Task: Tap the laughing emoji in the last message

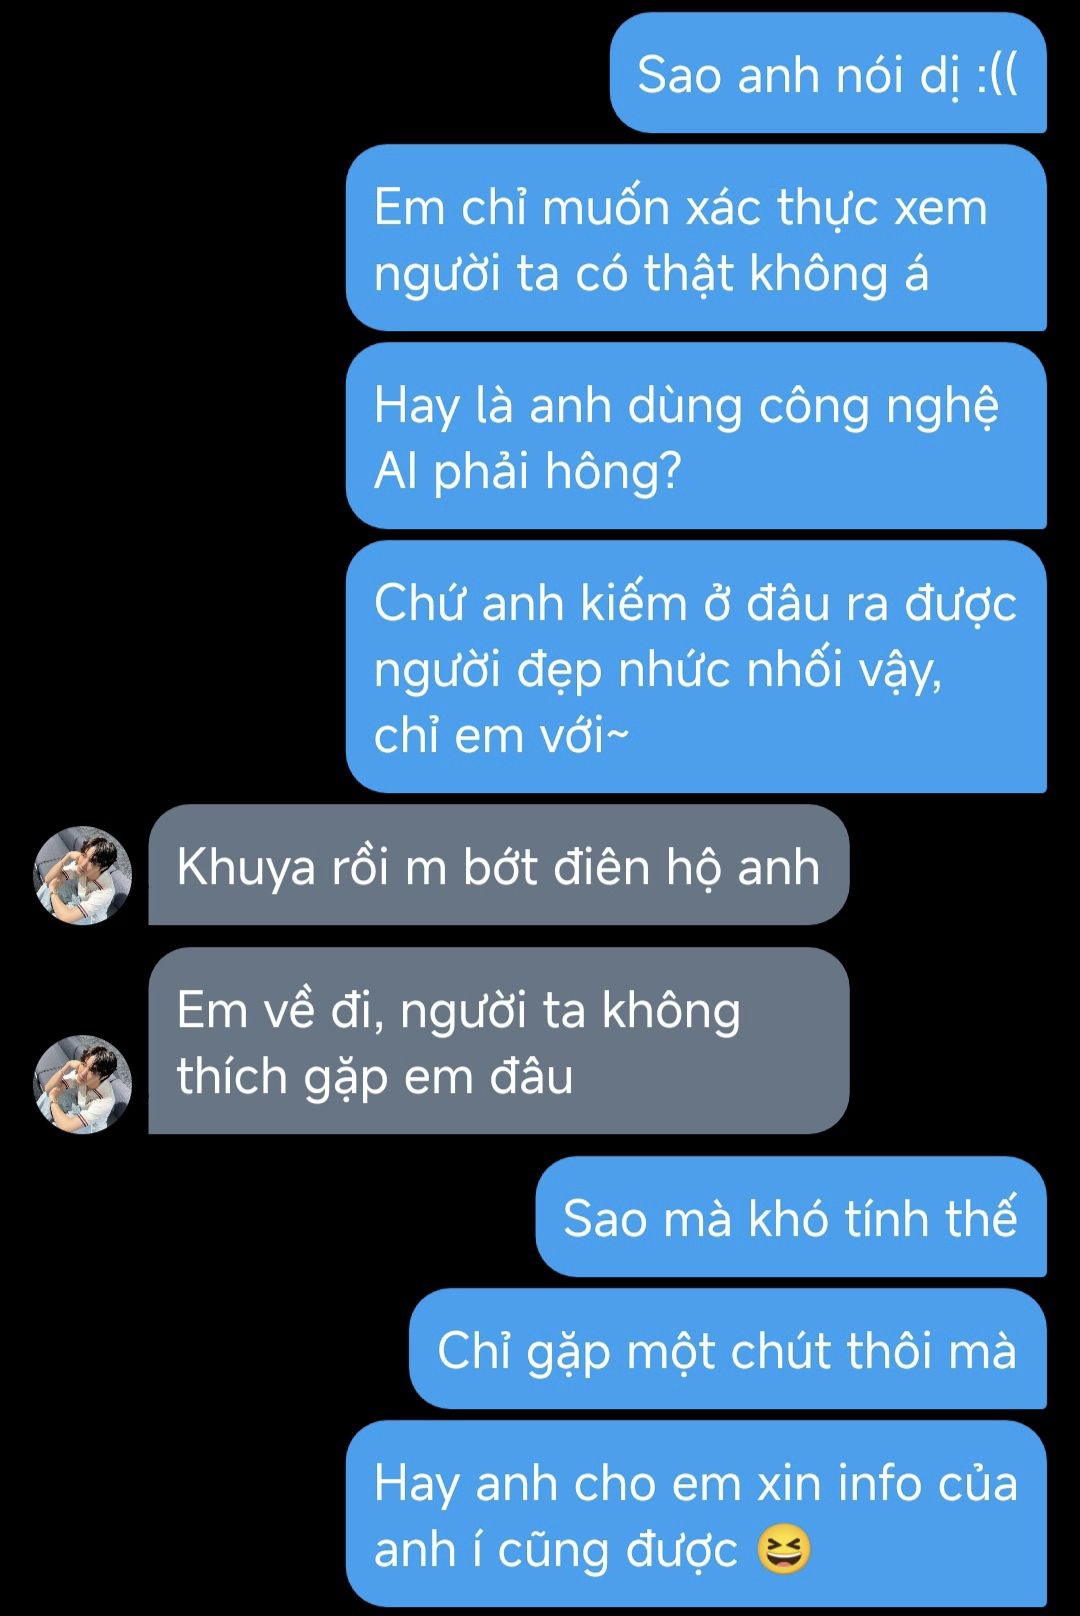Action: pyautogui.click(x=783, y=1550)
